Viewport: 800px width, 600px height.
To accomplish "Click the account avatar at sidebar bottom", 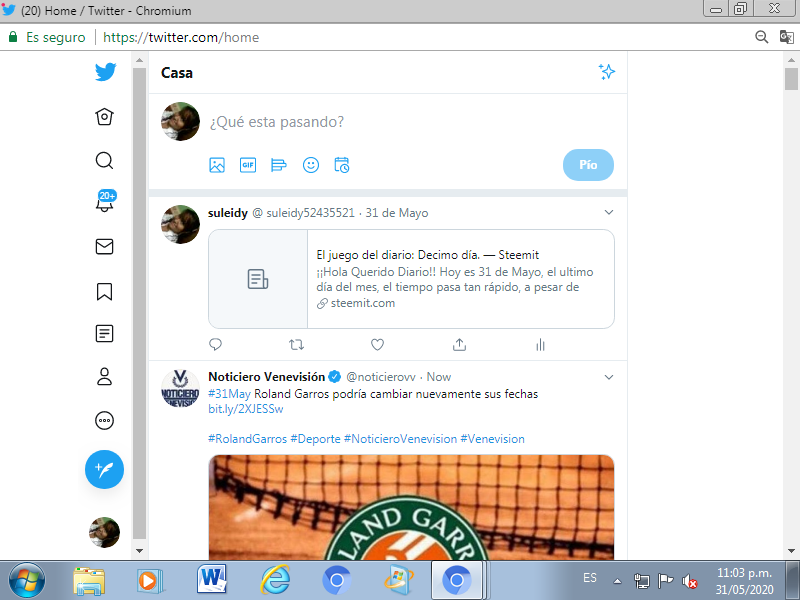I will tap(105, 532).
